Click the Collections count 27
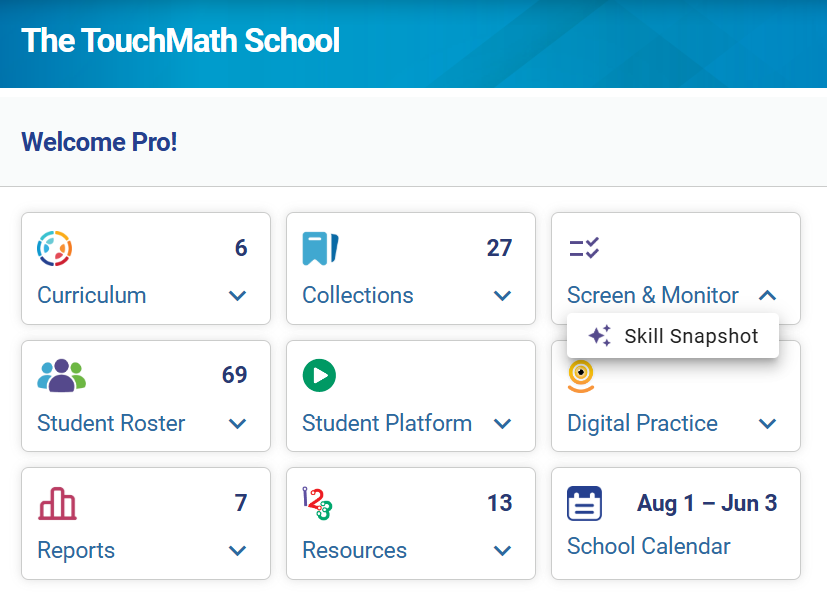Viewport: 827px width, 608px height. [499, 248]
